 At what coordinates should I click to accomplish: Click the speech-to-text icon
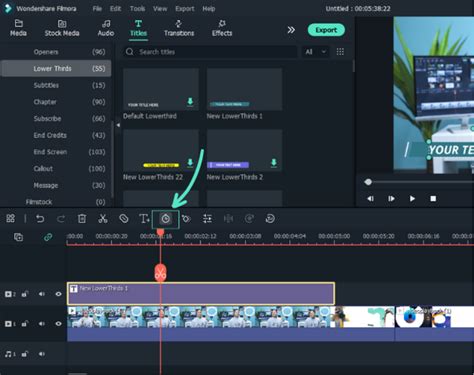pyautogui.click(x=270, y=219)
